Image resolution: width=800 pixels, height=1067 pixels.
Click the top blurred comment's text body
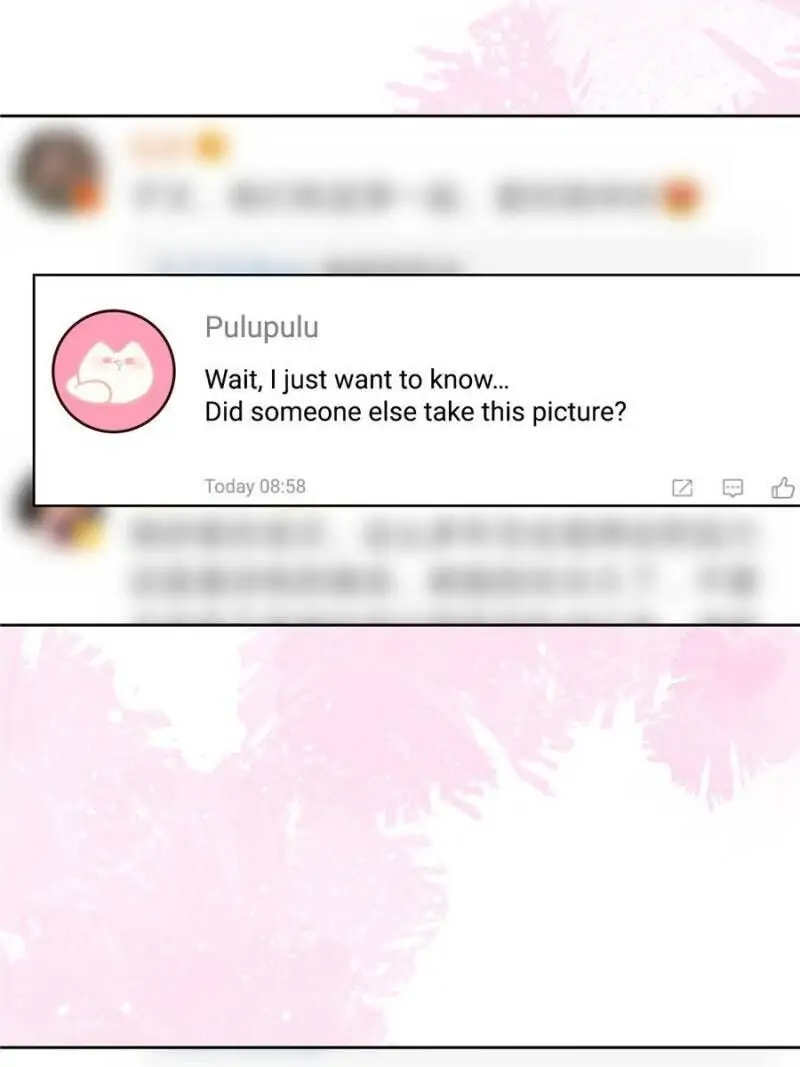(x=415, y=197)
